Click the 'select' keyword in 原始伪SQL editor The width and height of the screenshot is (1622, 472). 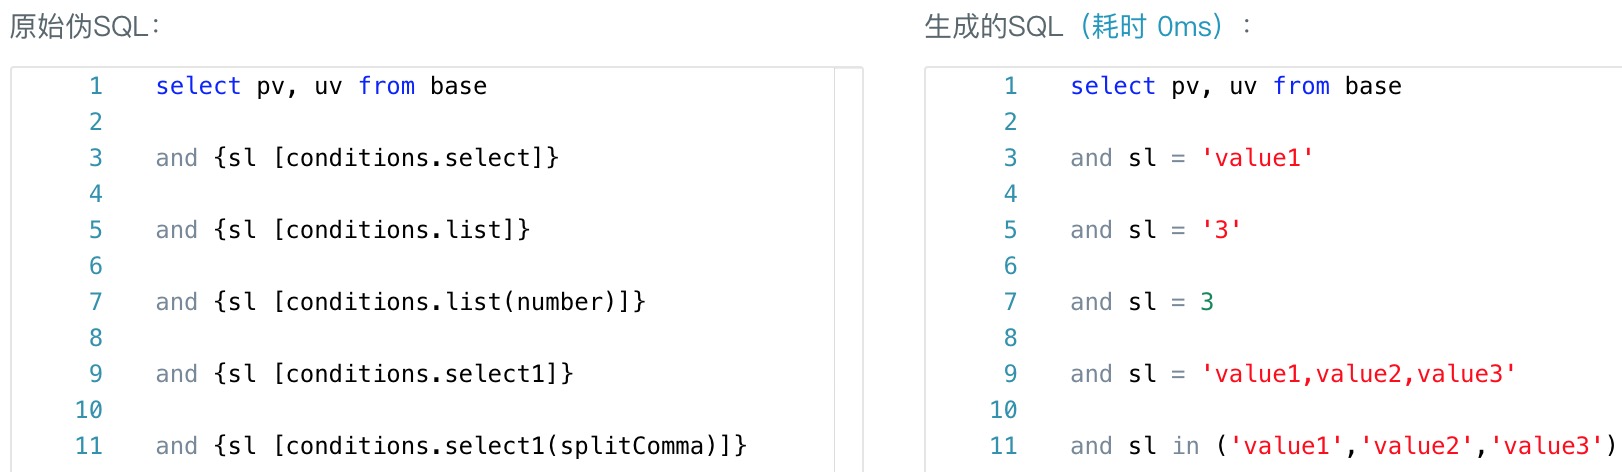coord(198,86)
